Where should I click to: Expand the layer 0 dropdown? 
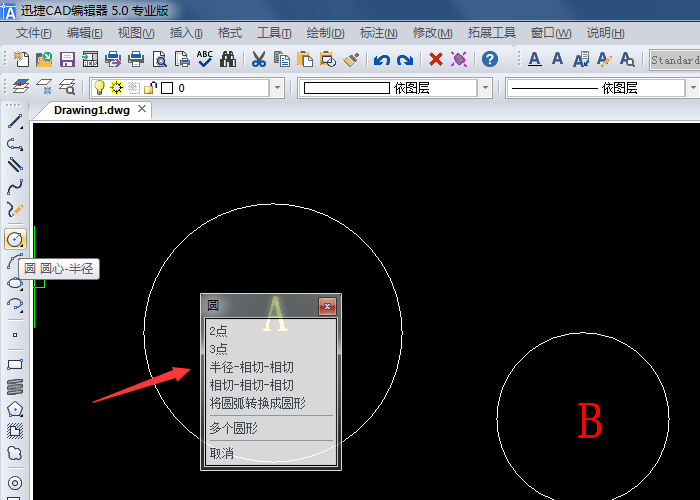coord(277,88)
